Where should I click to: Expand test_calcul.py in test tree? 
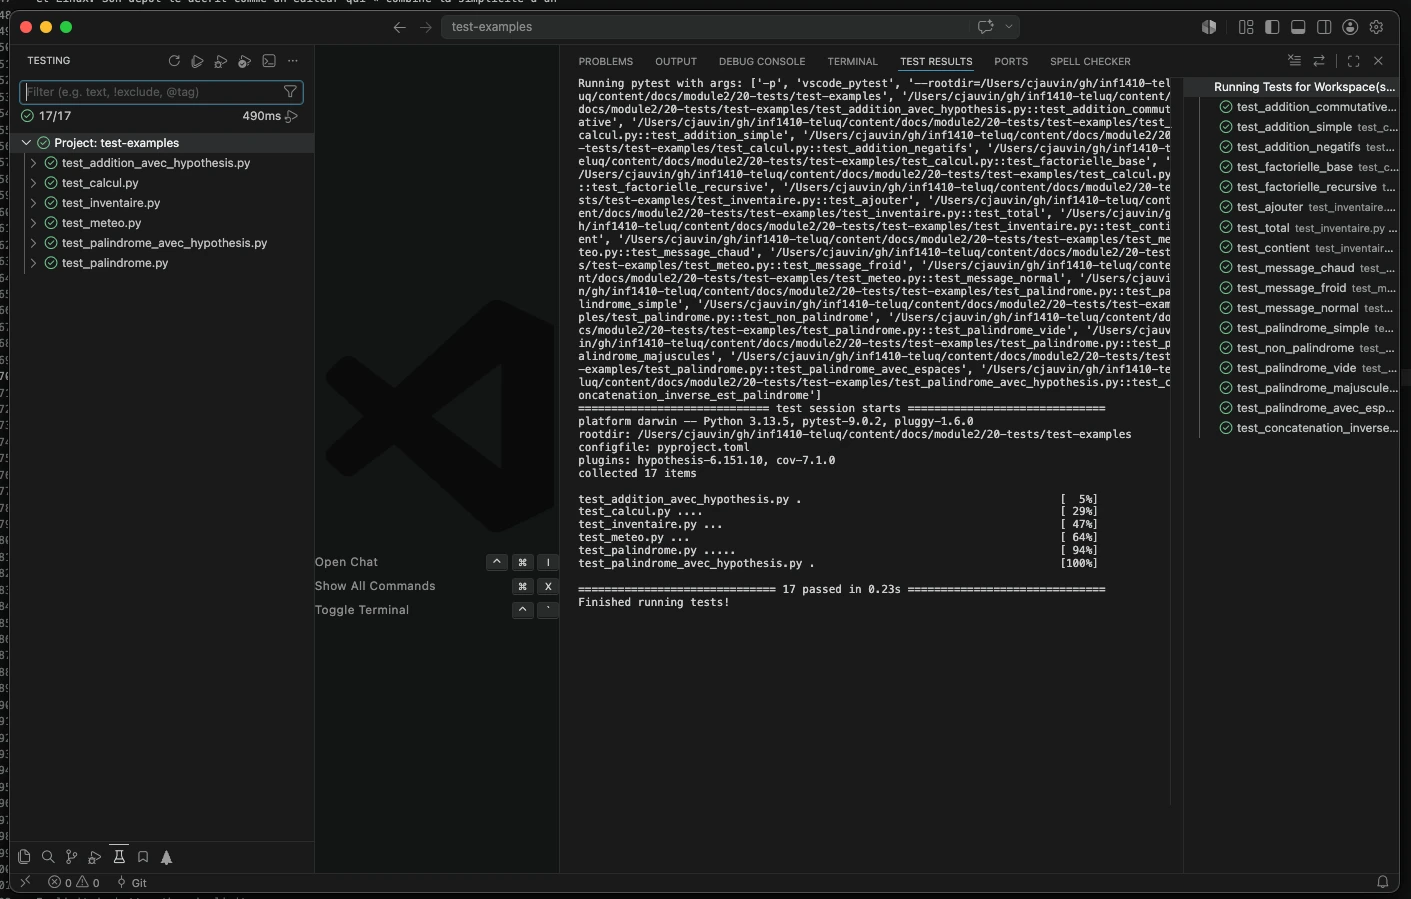tap(34, 183)
